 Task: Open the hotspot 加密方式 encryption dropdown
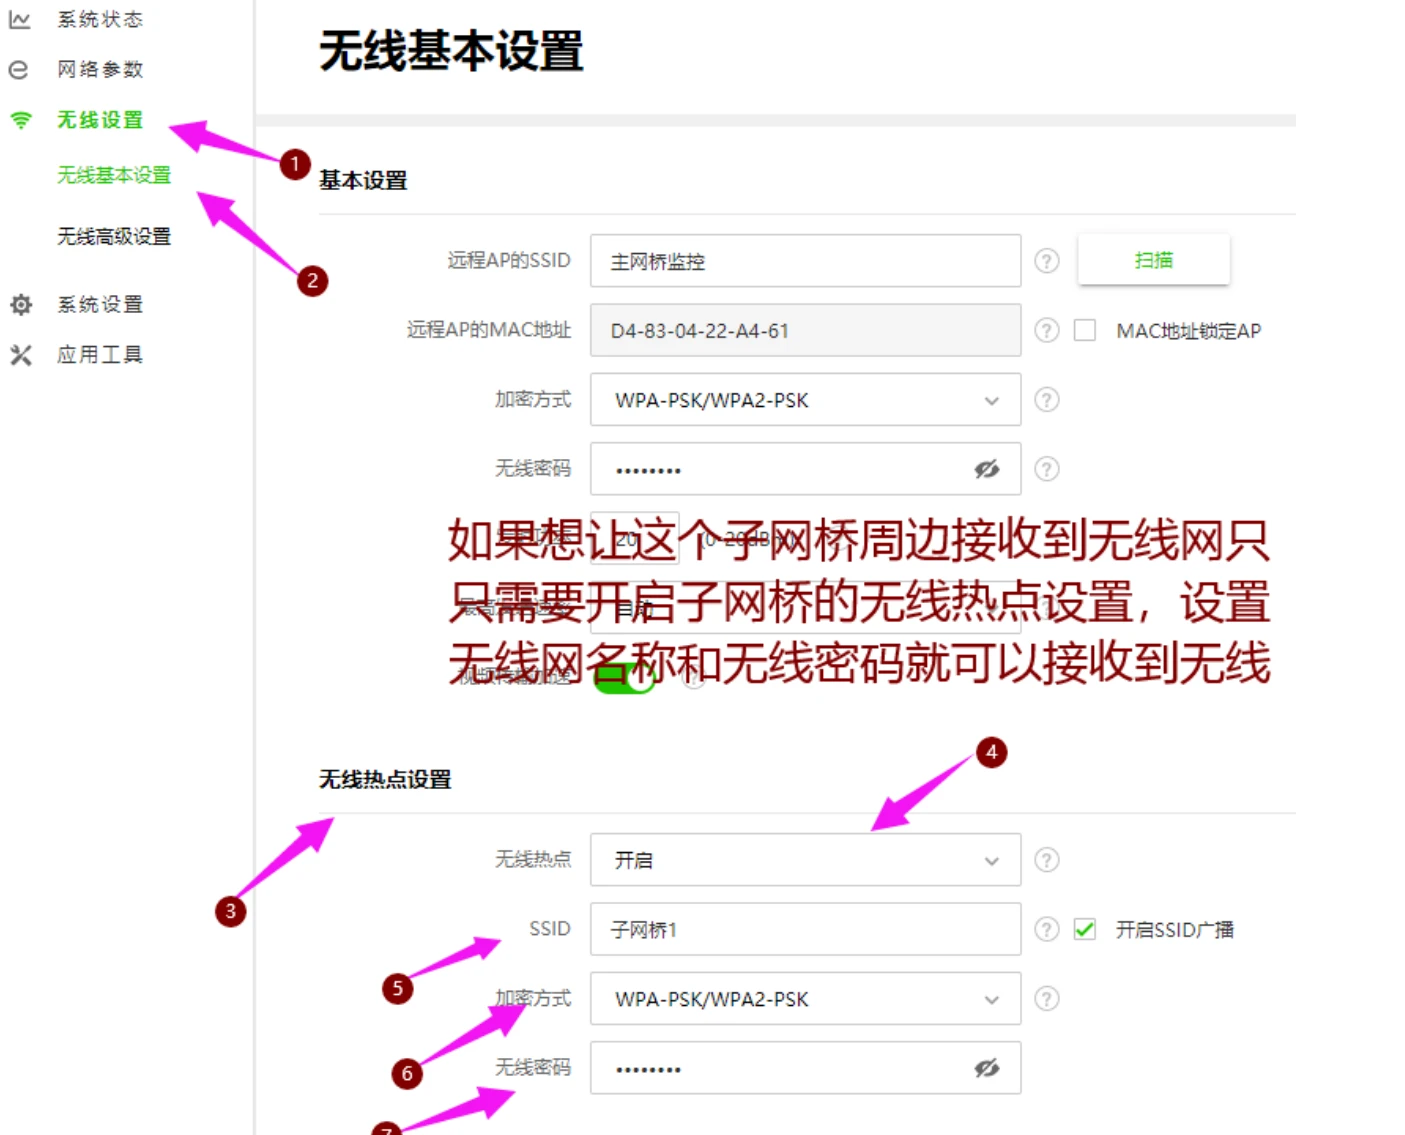click(x=805, y=999)
